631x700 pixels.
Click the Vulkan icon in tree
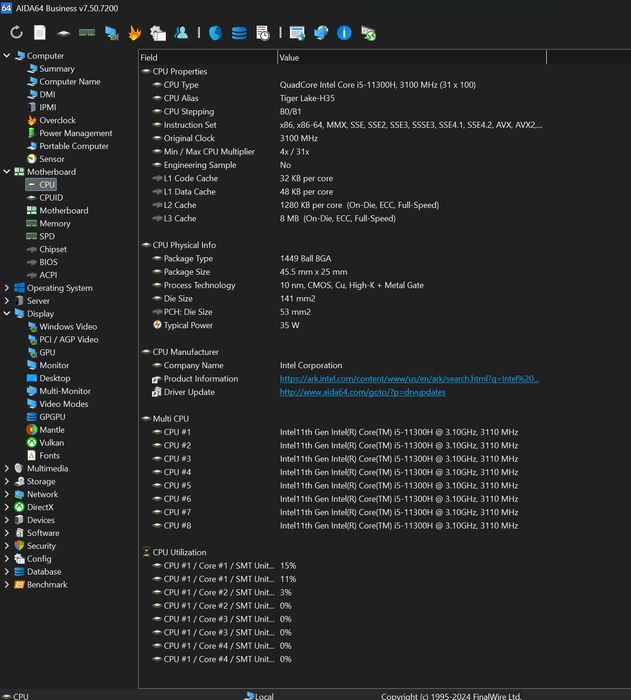point(32,442)
